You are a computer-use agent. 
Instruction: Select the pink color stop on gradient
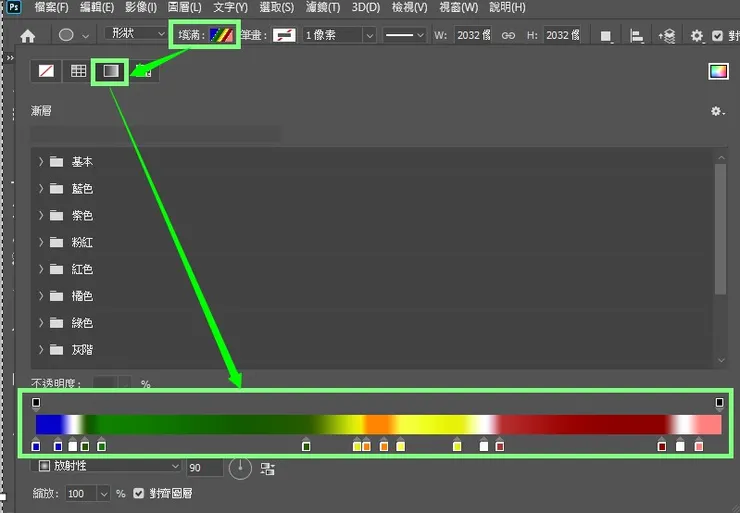coord(699,445)
